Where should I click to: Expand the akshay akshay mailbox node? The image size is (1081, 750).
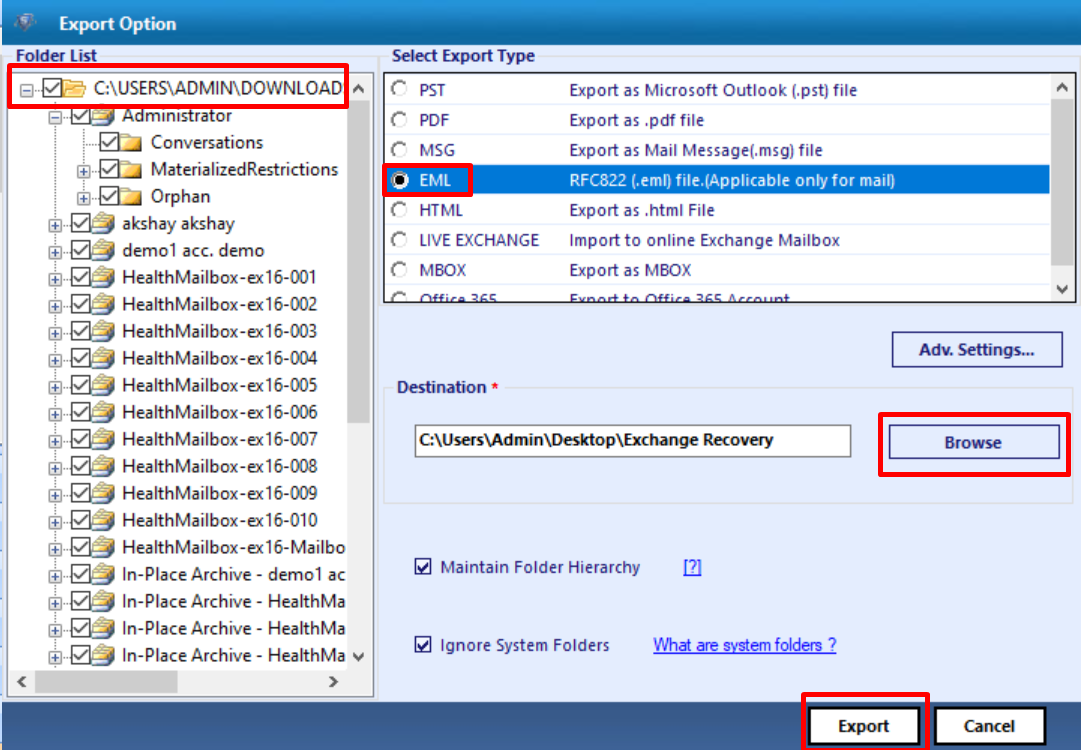(55, 225)
